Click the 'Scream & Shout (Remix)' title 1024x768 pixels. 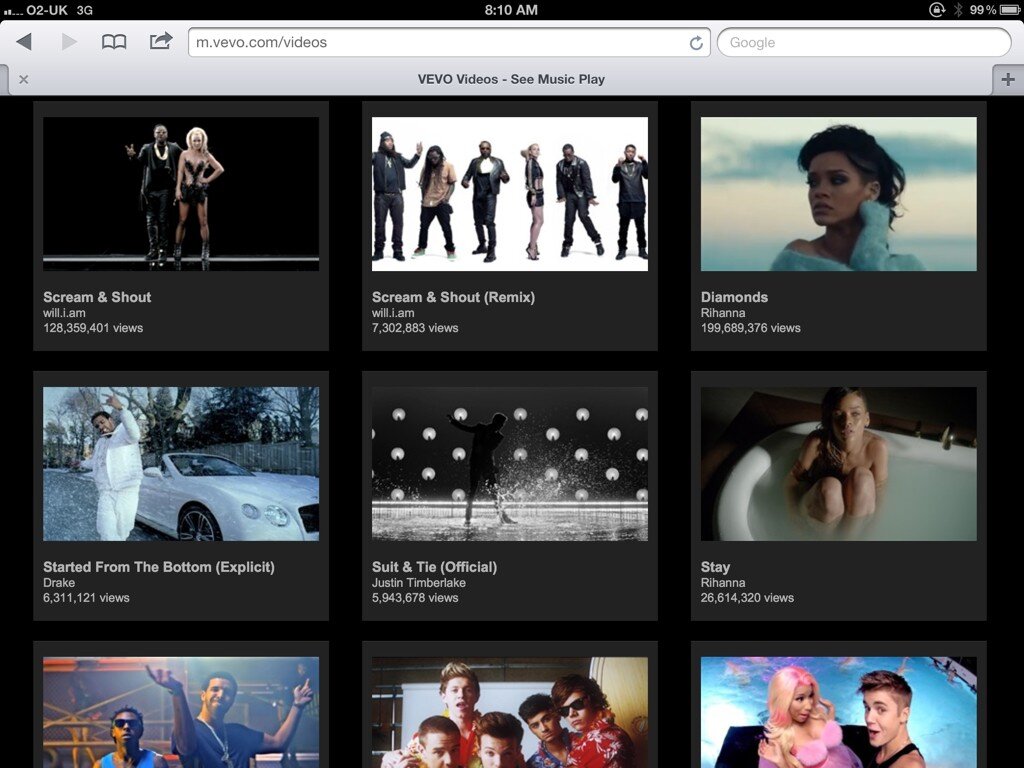click(453, 297)
